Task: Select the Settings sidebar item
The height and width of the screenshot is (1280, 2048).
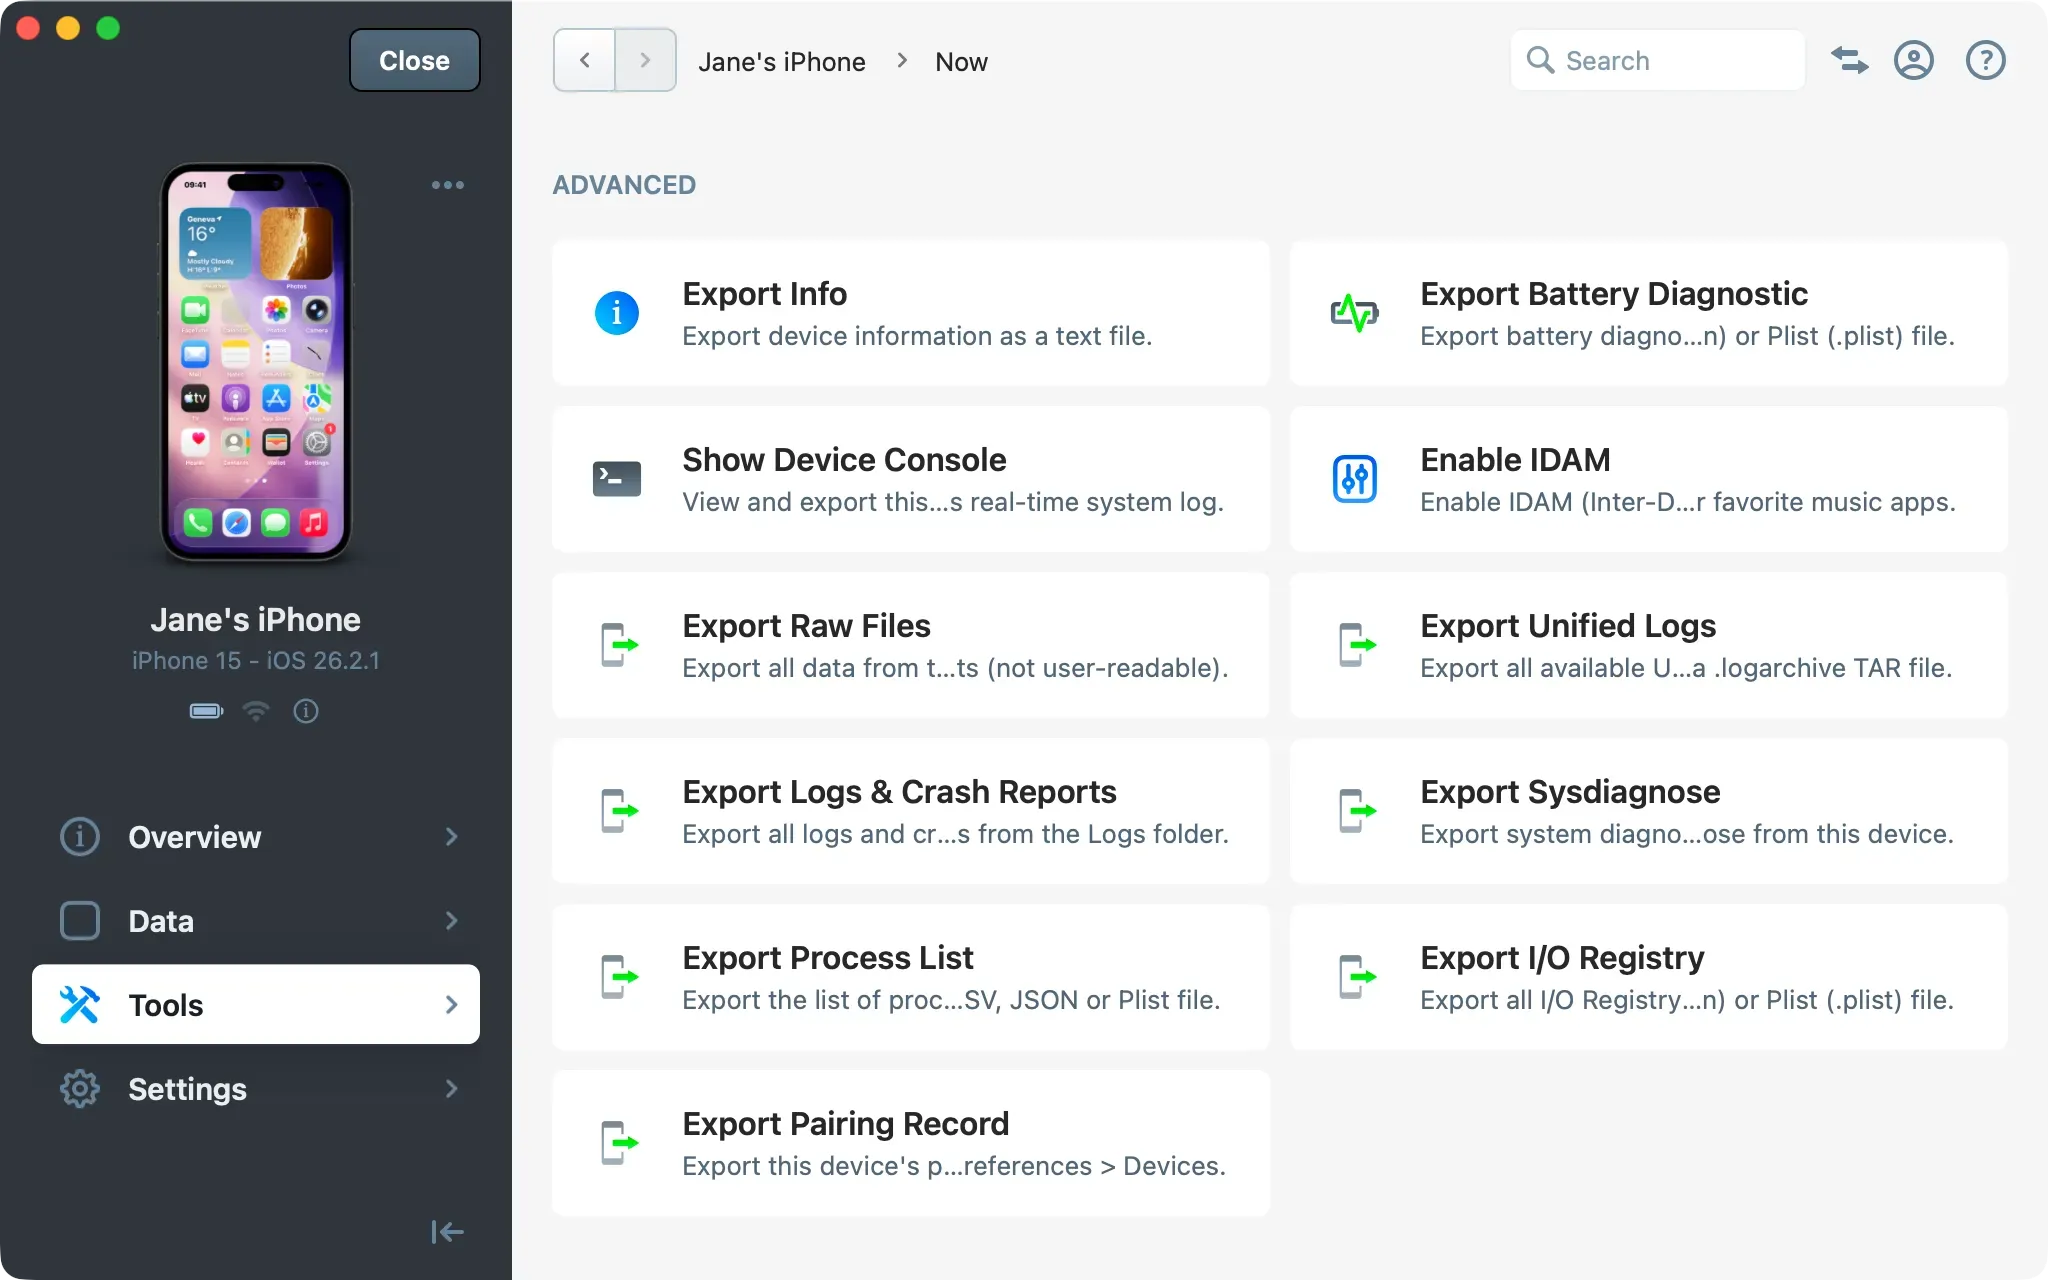Action: point(256,1088)
